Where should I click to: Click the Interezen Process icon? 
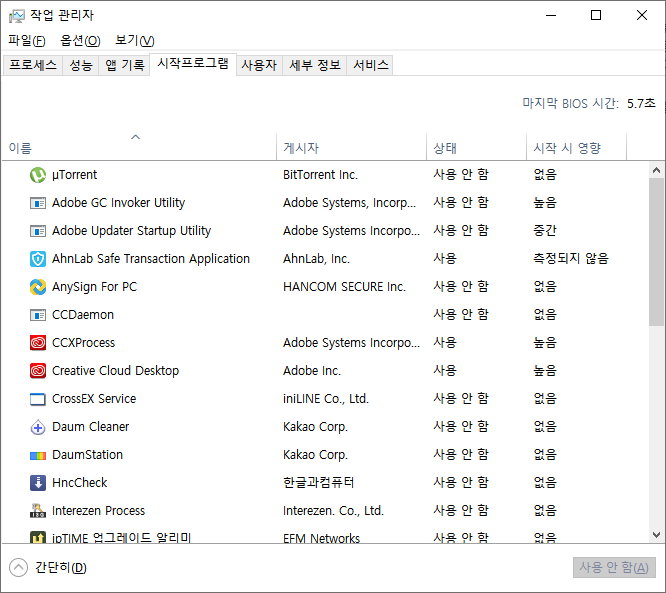click(x=38, y=511)
